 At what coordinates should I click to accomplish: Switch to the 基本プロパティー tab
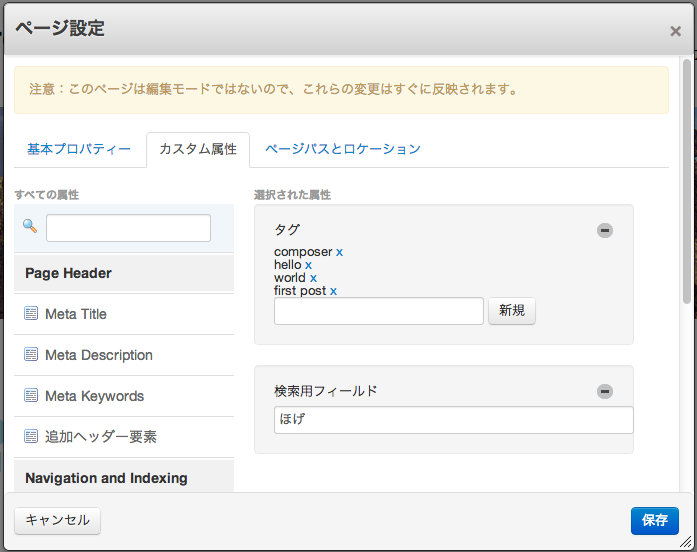tap(79, 149)
